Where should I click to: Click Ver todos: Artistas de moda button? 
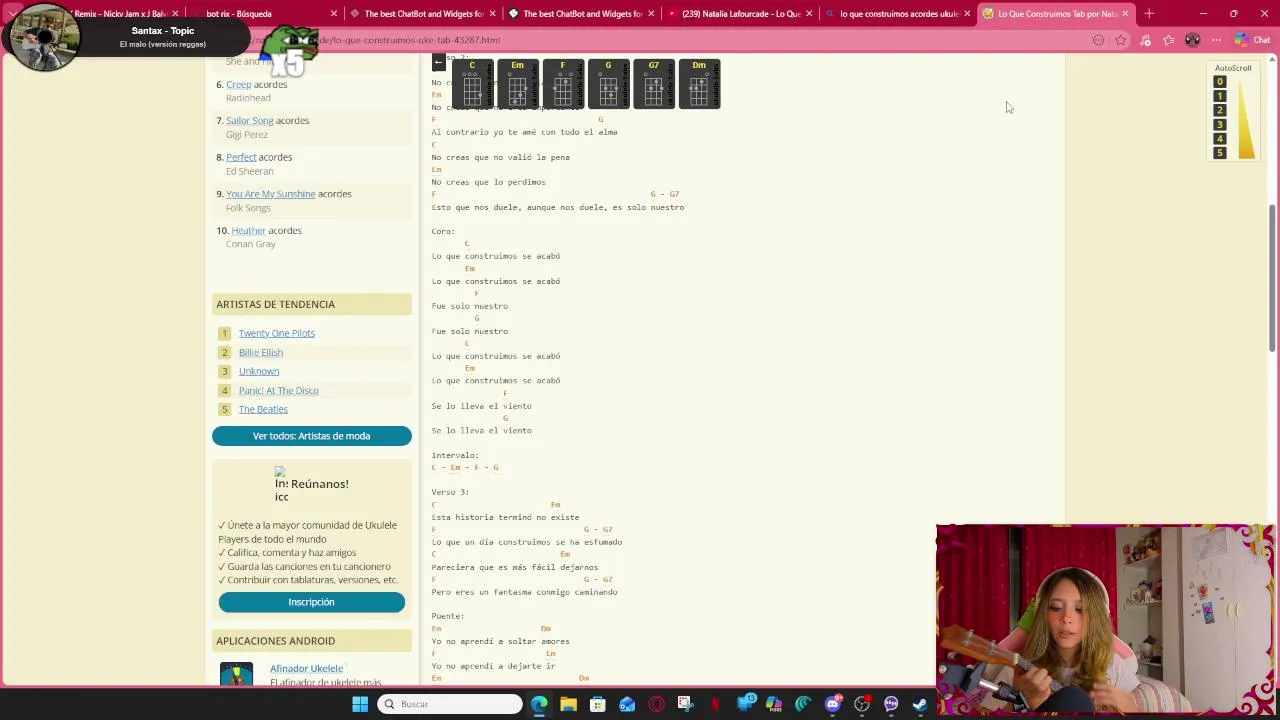pos(311,436)
